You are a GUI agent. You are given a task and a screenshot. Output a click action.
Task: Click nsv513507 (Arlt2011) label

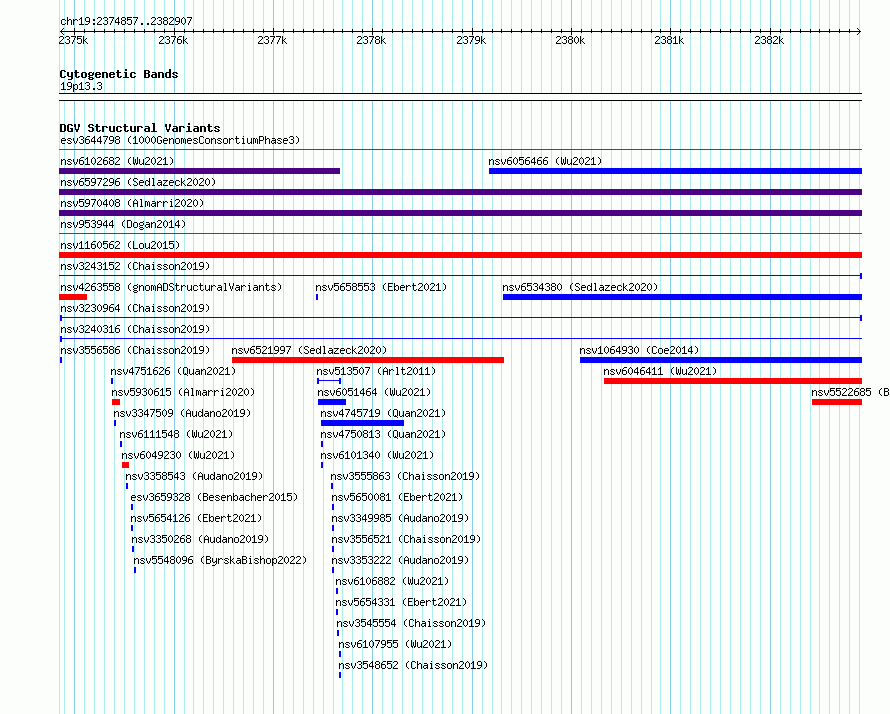click(376, 371)
